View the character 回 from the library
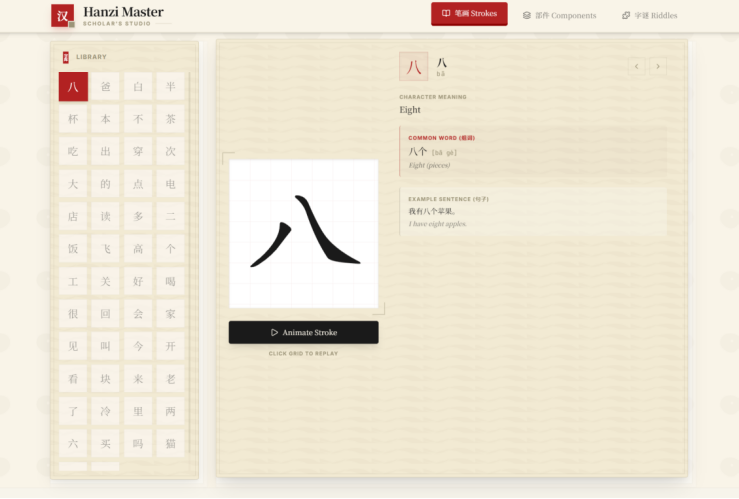The image size is (739, 499). coord(106,314)
